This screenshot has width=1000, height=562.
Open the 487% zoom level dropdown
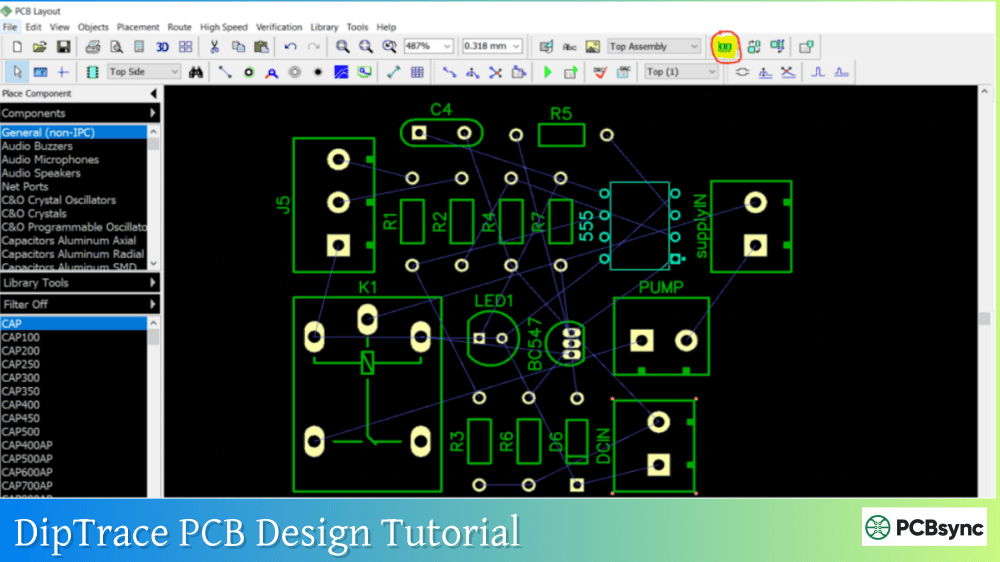446,47
